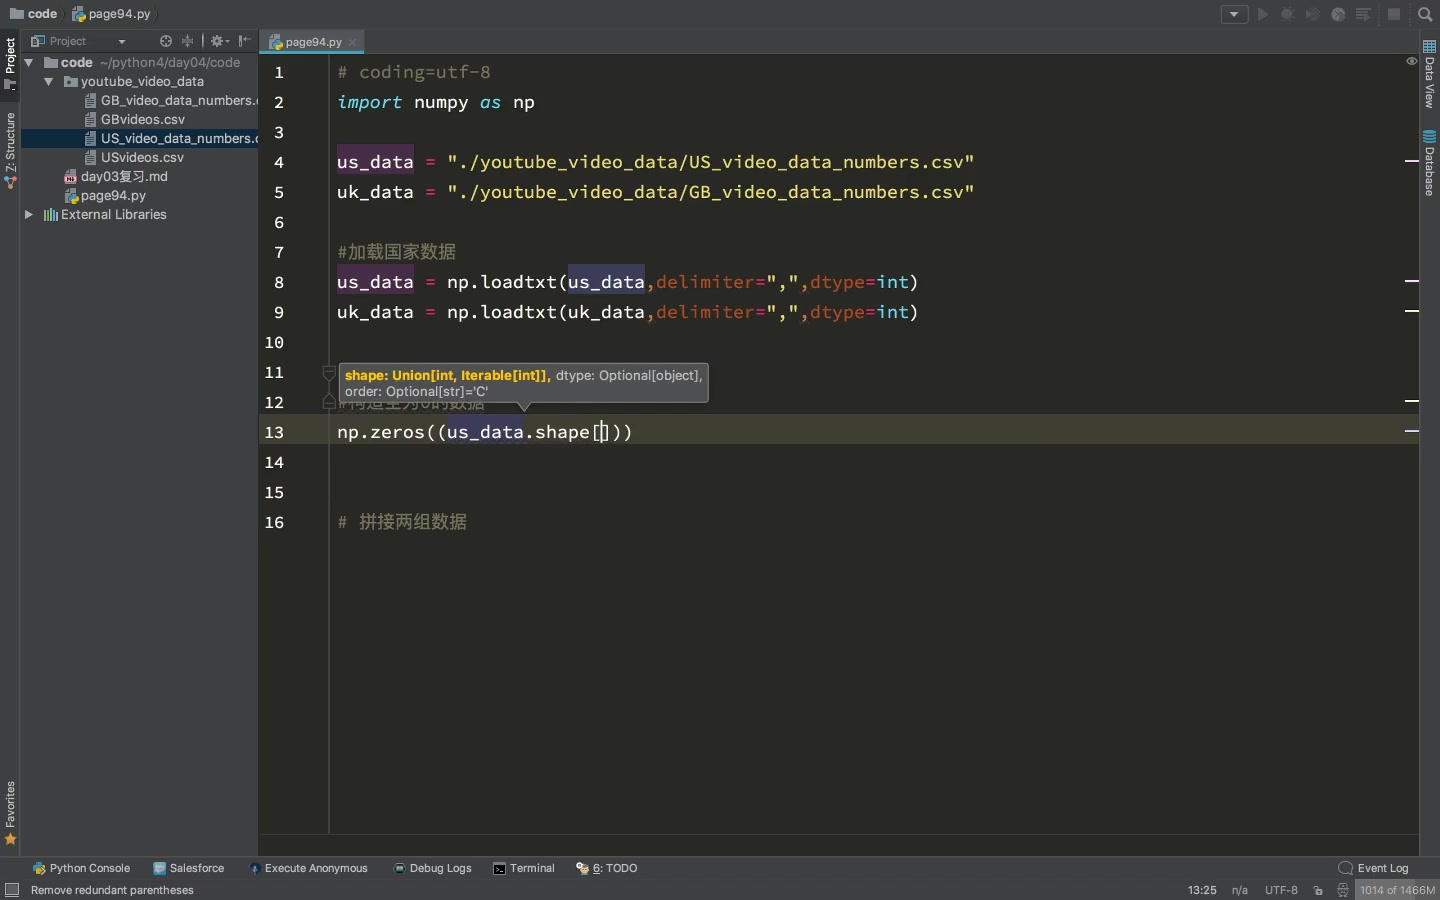This screenshot has width=1440, height=900.
Task: Open the Structure tool window tab
Action: click(10, 150)
